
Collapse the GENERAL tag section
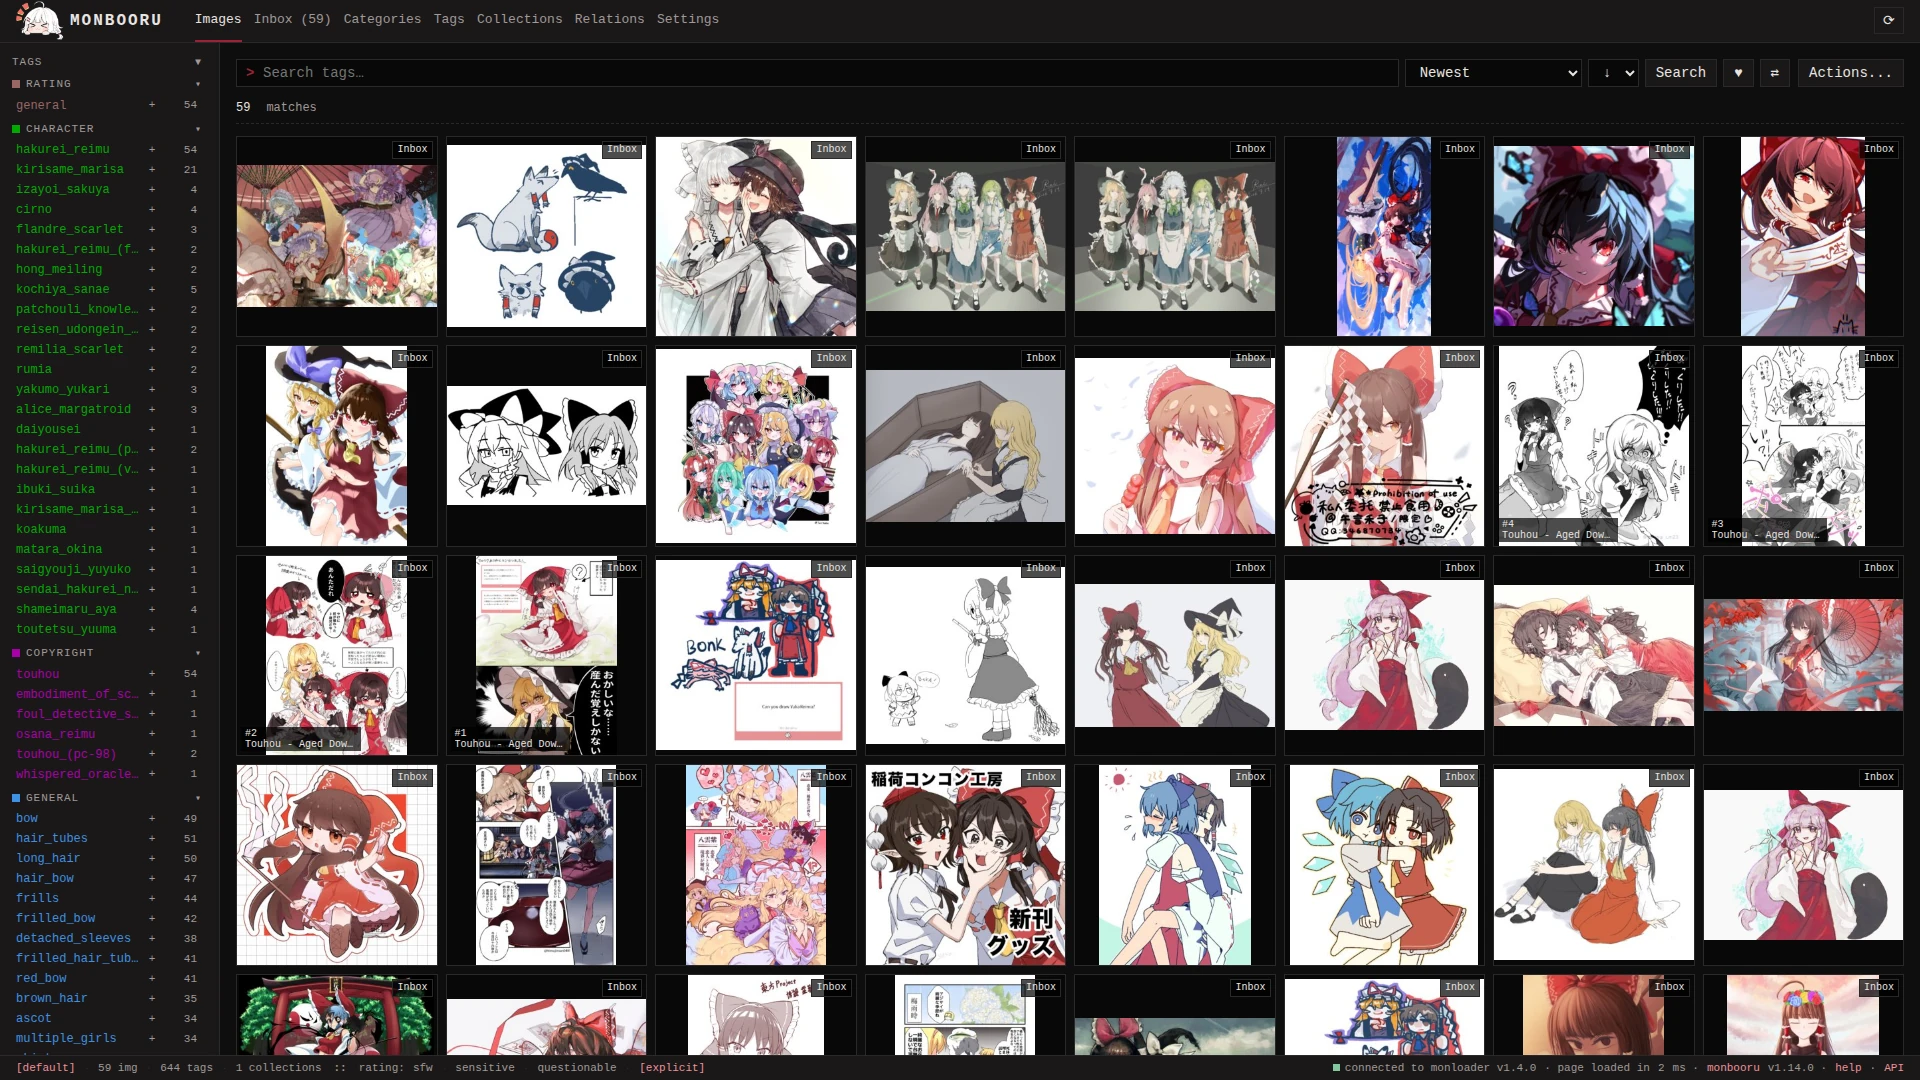(198, 798)
